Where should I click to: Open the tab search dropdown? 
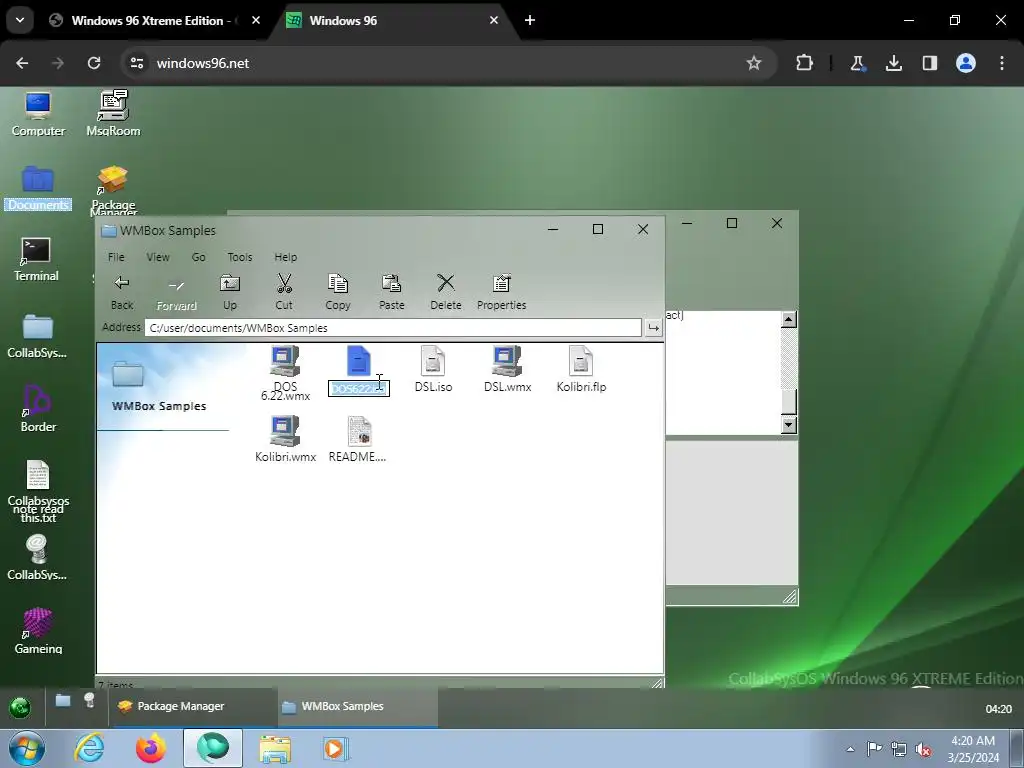point(20,20)
